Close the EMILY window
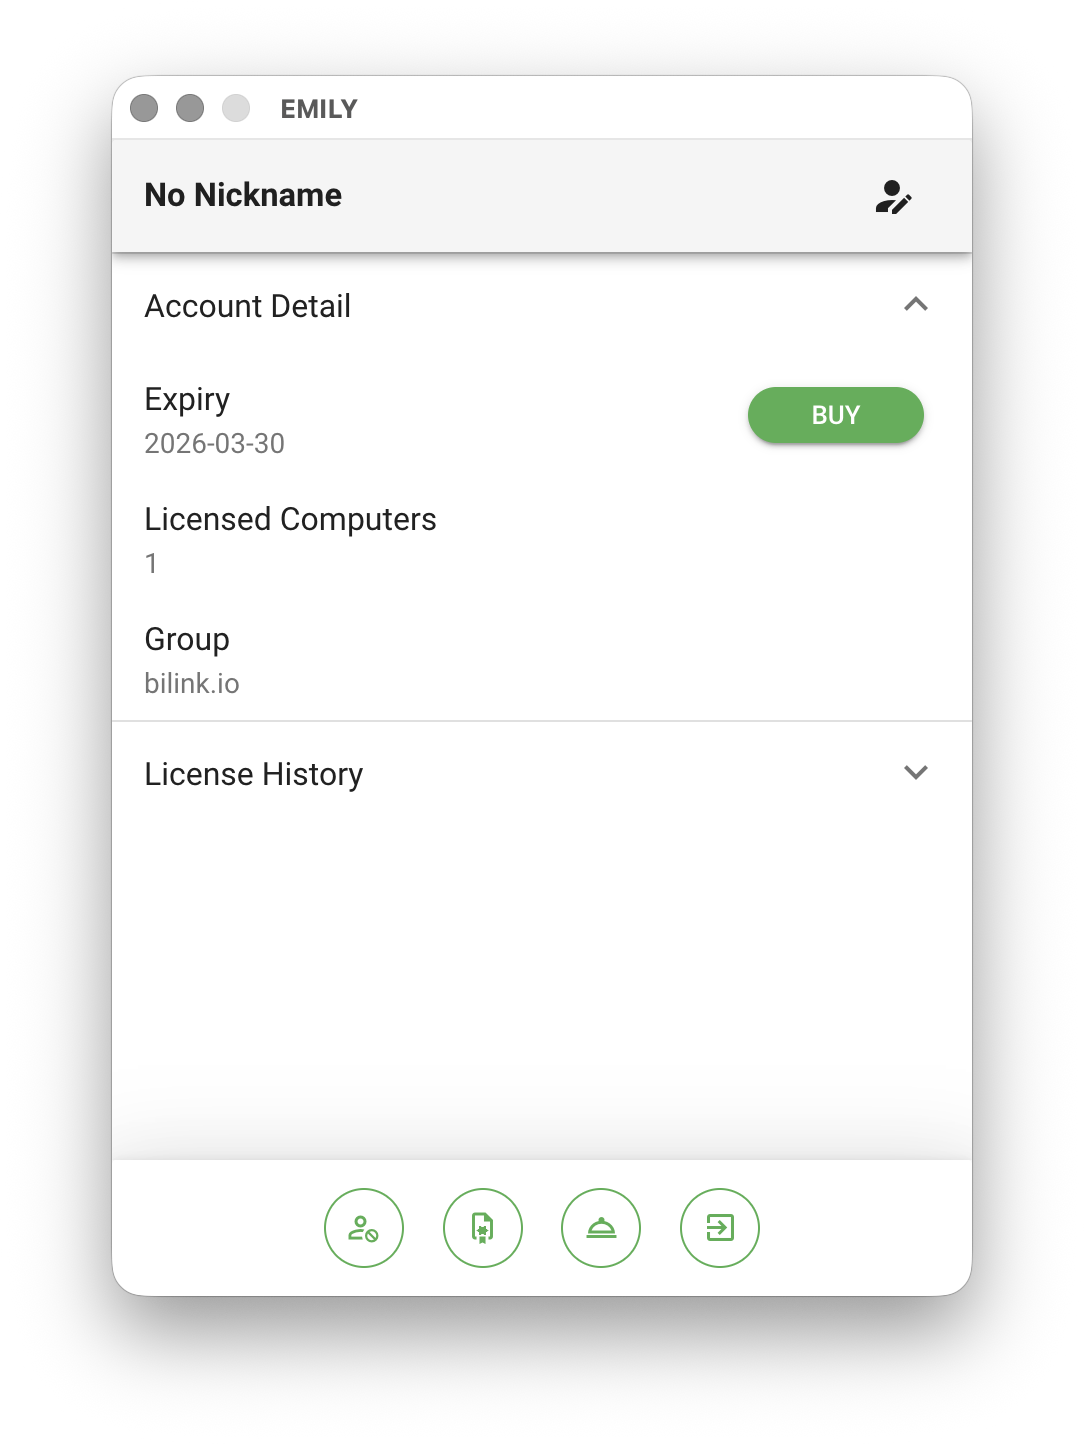The height and width of the screenshot is (1444, 1084). [x=144, y=108]
